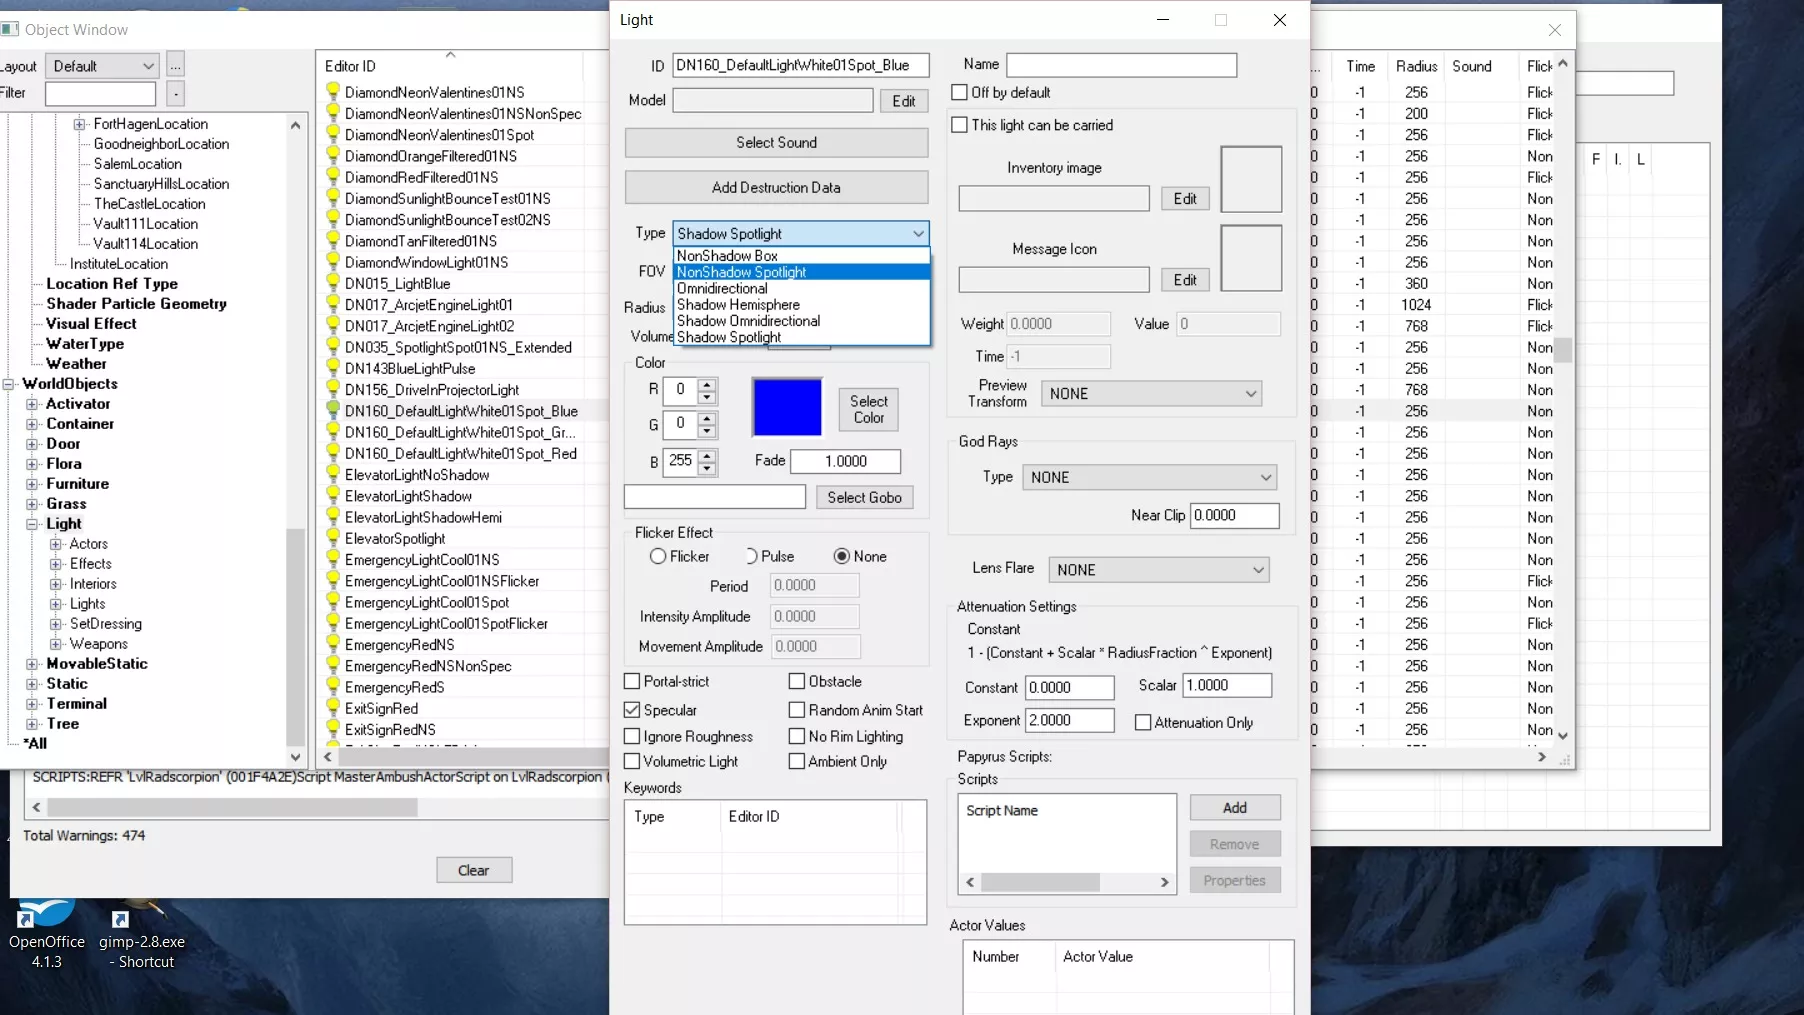1804x1015 pixels.
Task: Click the Add Destruction Data button
Action: [776, 188]
